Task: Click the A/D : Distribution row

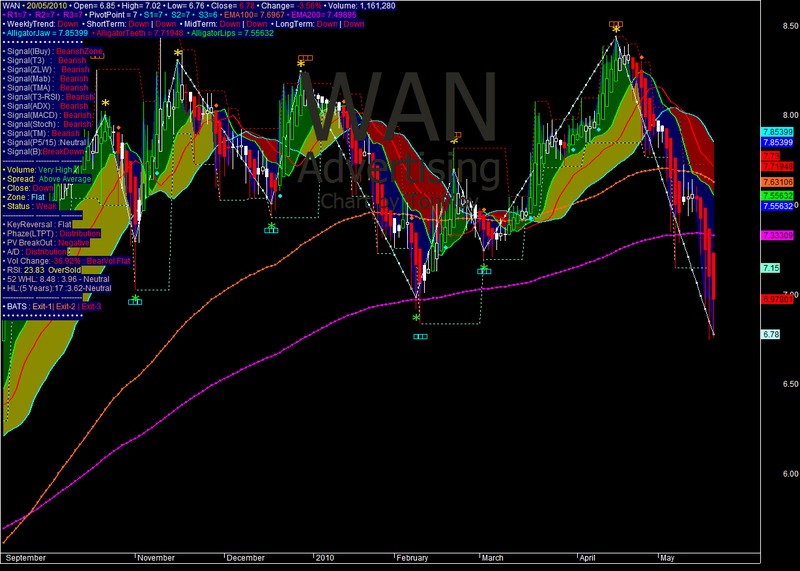Action: pyautogui.click(x=37, y=252)
